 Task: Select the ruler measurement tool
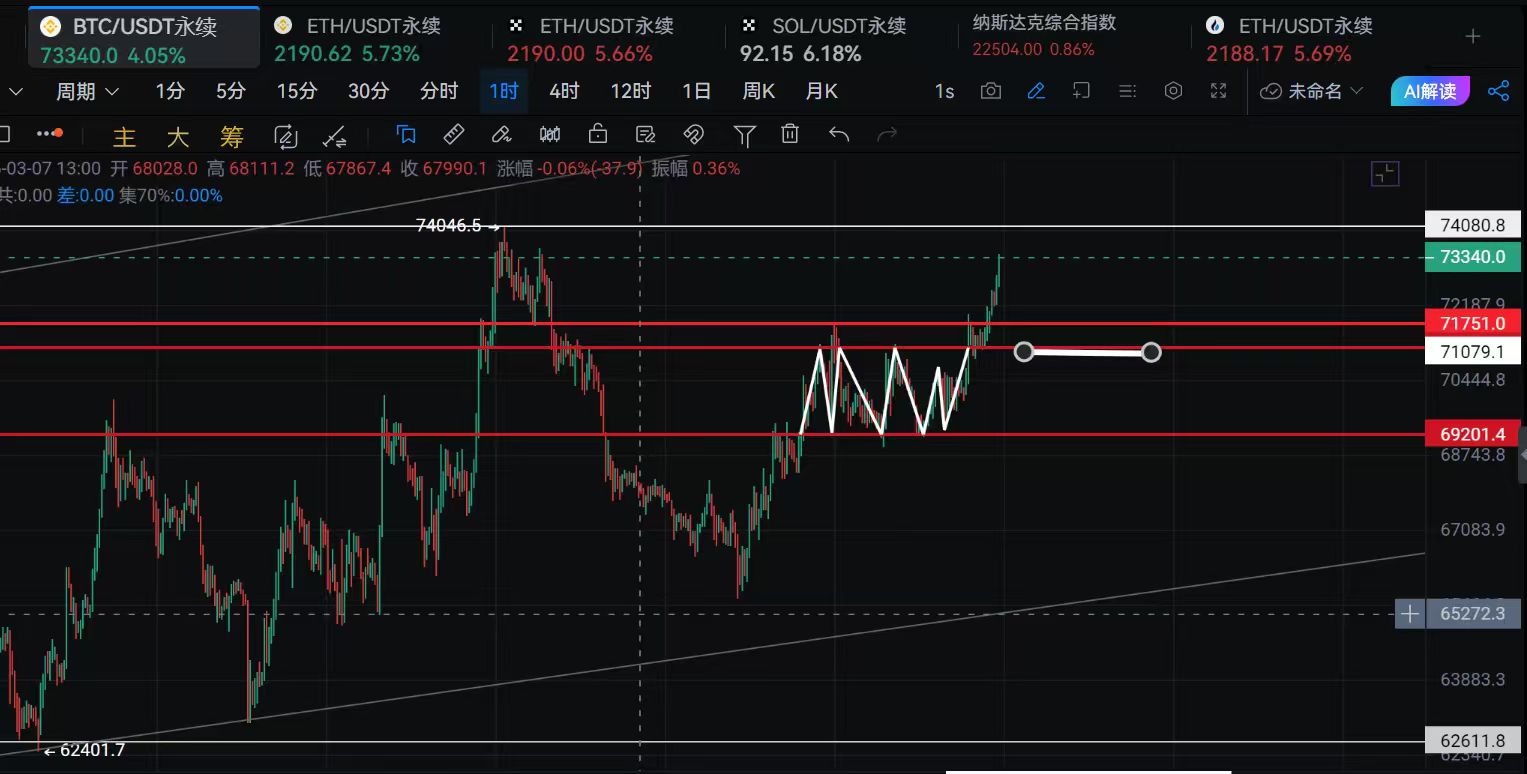453,134
